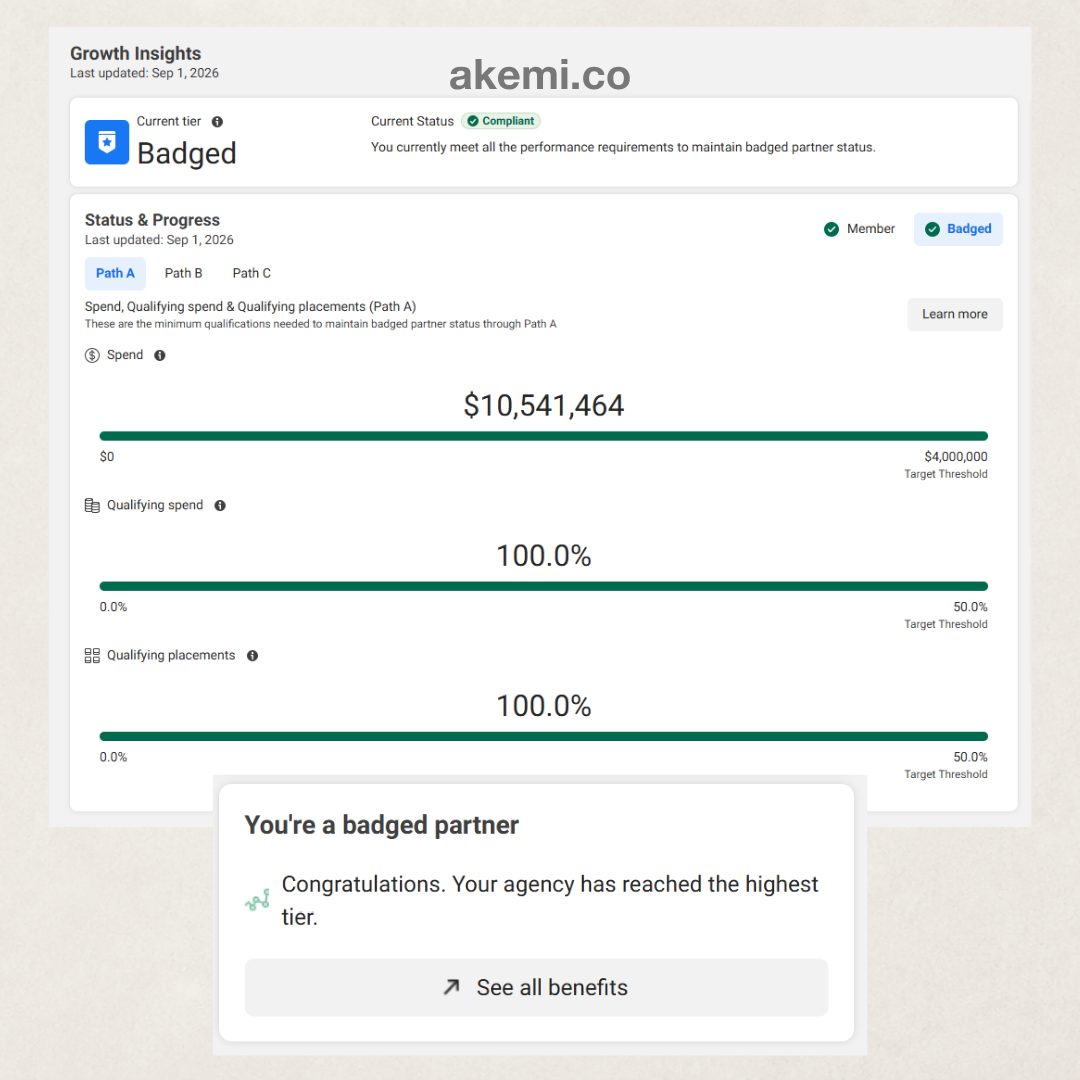Select the Badged tier toggle

coord(958,229)
